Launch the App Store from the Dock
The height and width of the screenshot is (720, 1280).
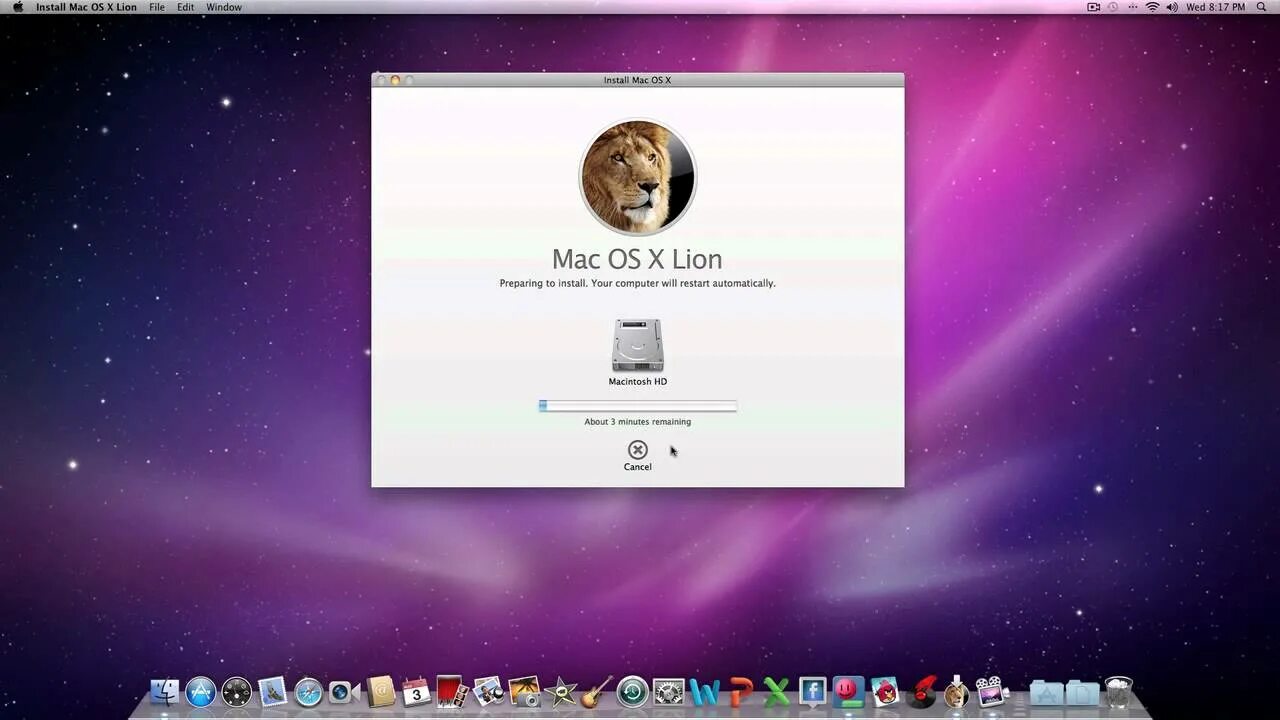tap(201, 692)
